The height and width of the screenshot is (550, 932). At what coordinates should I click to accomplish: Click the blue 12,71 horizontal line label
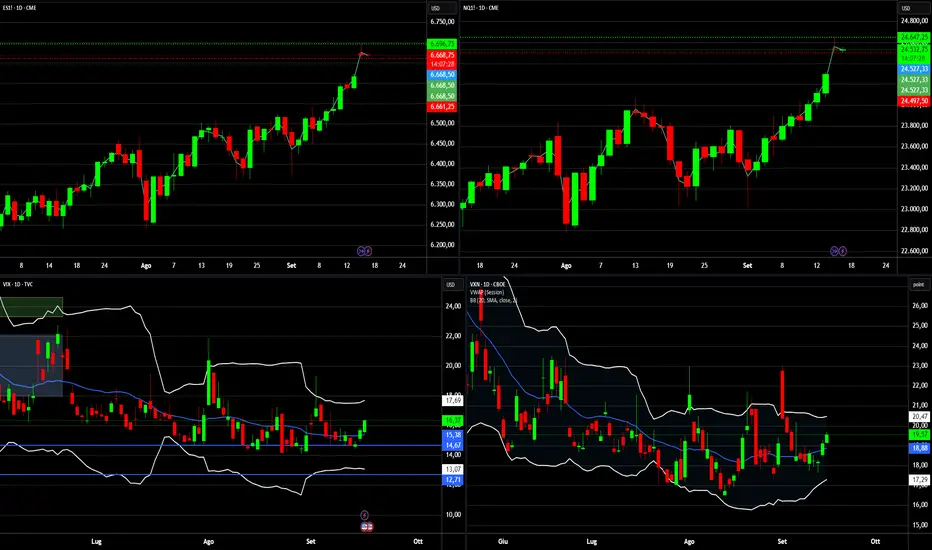coord(453,479)
